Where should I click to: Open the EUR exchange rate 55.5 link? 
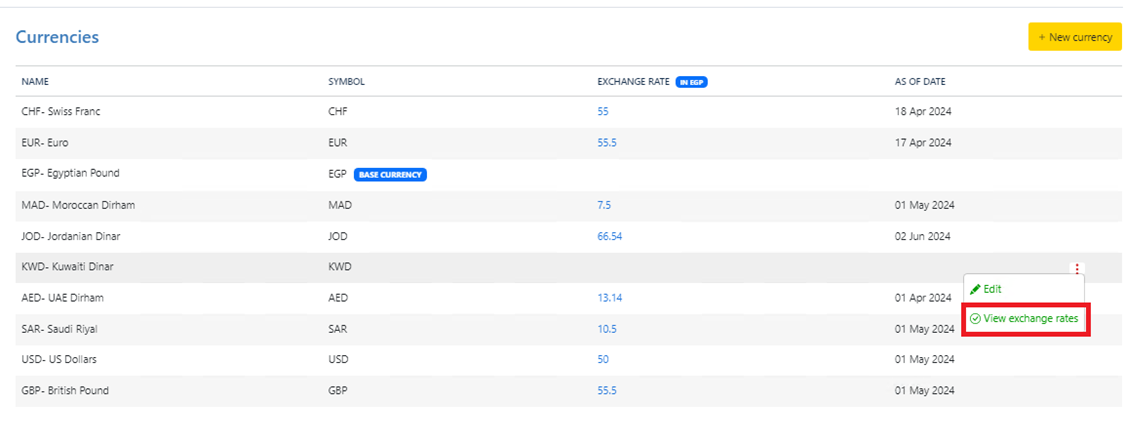coord(607,143)
